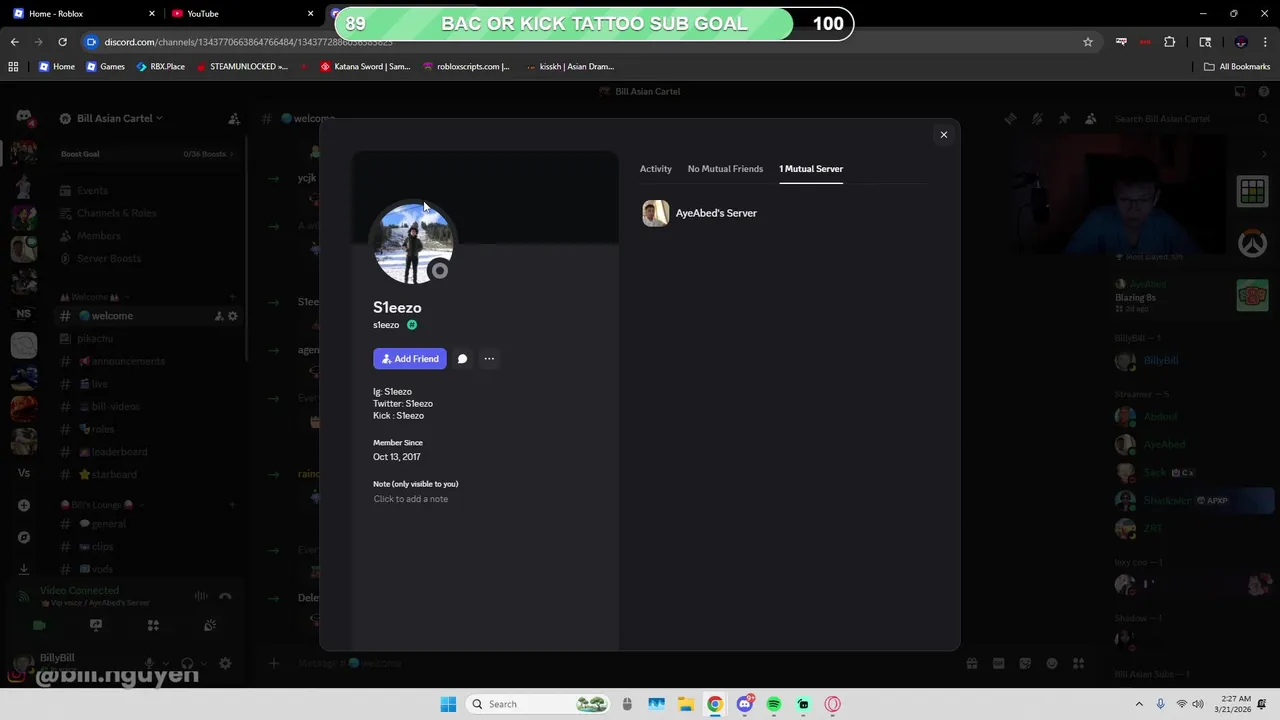This screenshot has width=1280, height=720.
Task: Open the GIF picker in message bar
Action: [x=998, y=663]
